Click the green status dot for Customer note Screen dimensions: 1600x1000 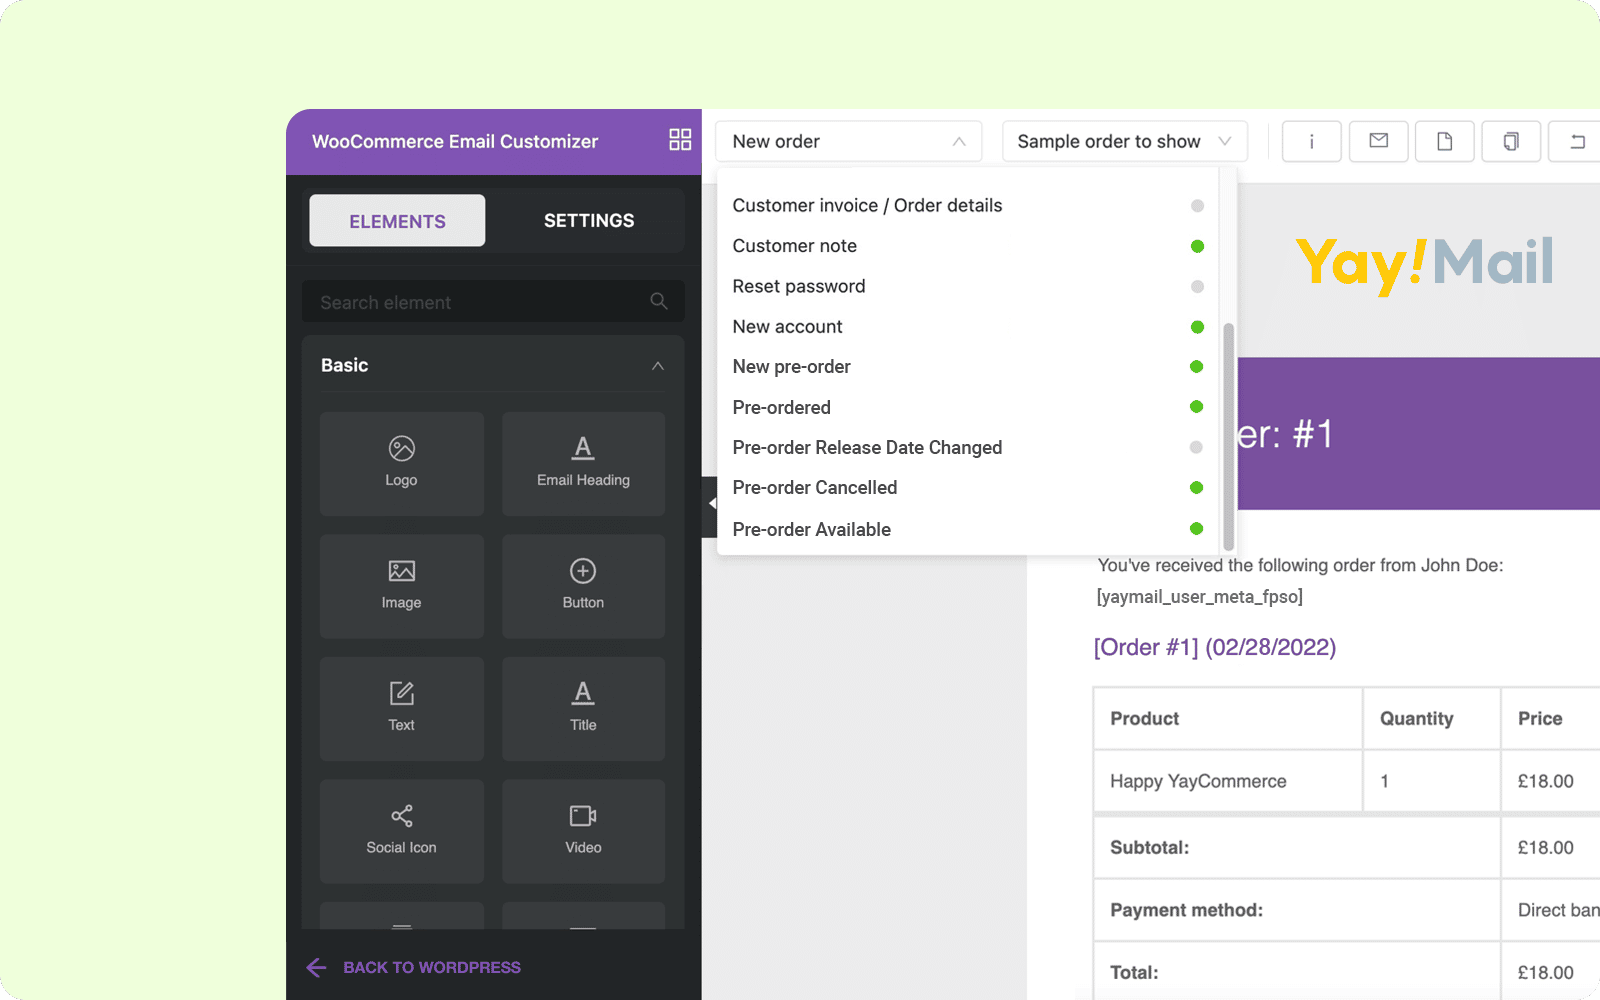1197,246
